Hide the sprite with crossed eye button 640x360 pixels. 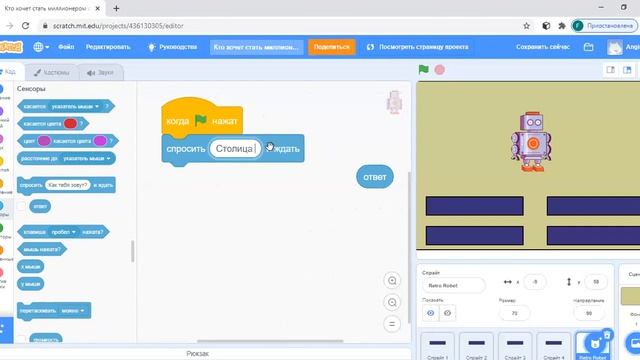pyautogui.click(x=447, y=313)
